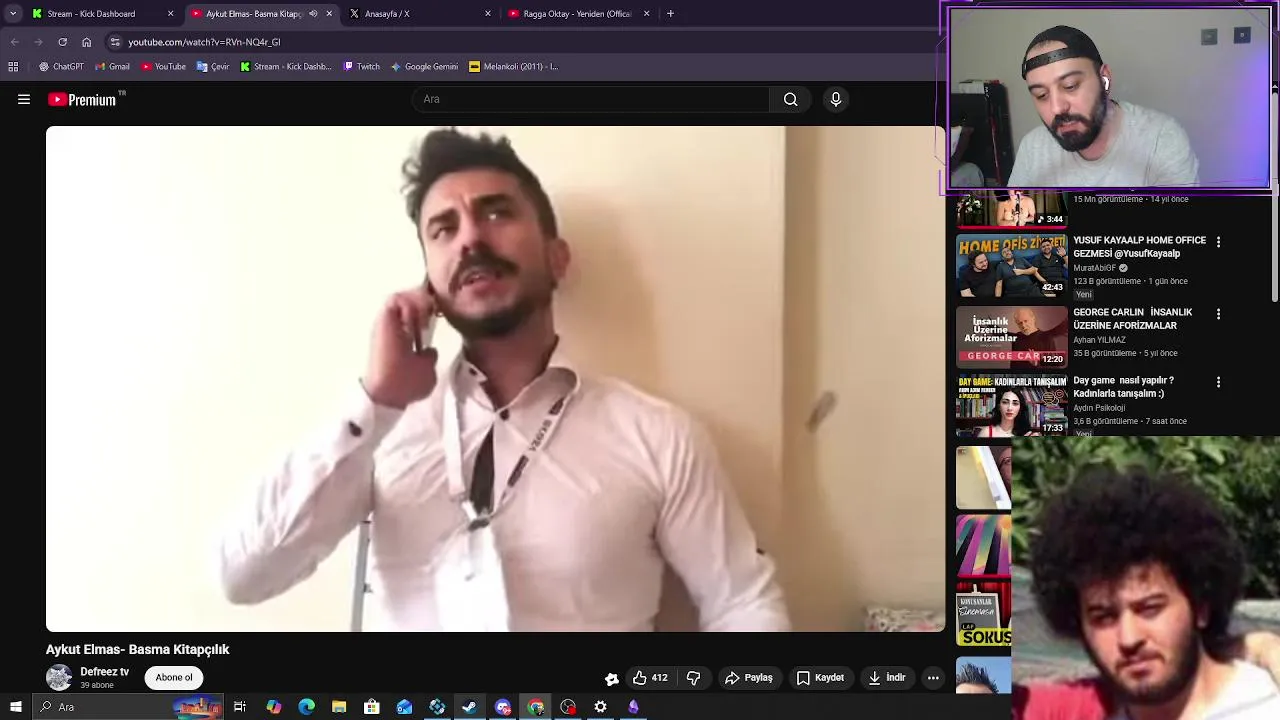
Task: Play the Day game 17:33 thumbnail
Action: [1012, 405]
